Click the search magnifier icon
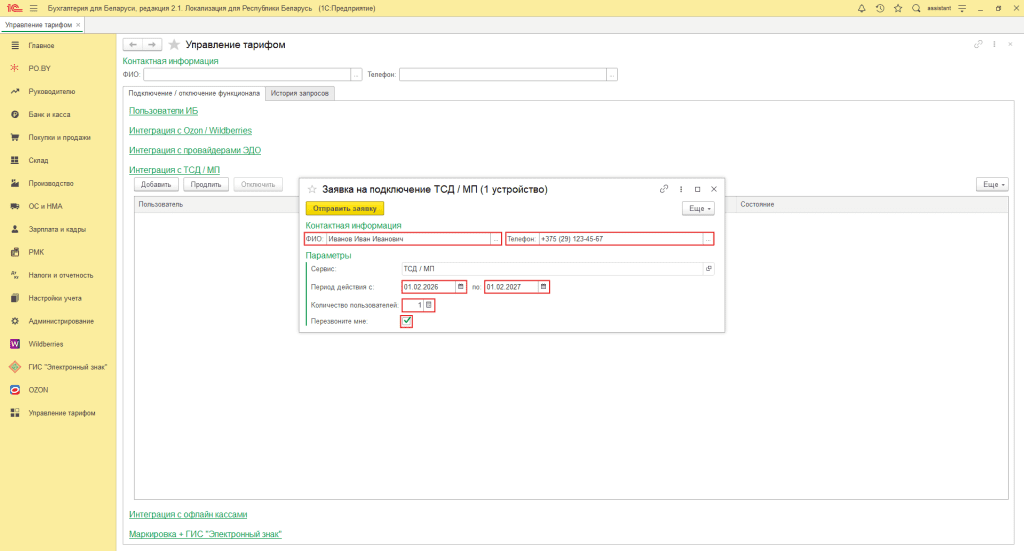This screenshot has width=1024, height=551. click(x=916, y=8)
